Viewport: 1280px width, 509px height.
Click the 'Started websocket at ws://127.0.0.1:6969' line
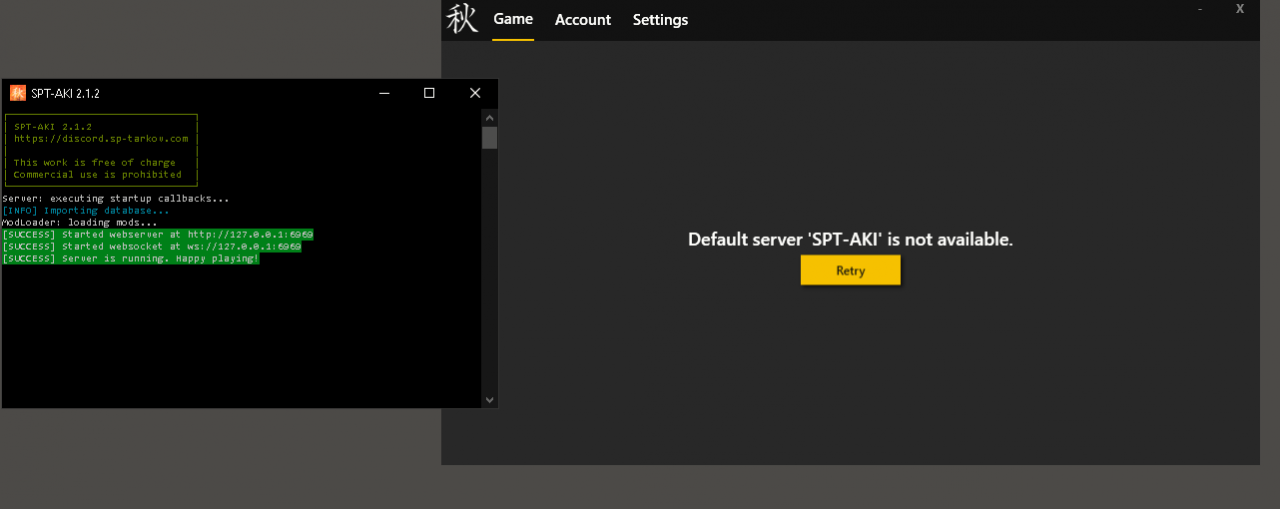151,247
